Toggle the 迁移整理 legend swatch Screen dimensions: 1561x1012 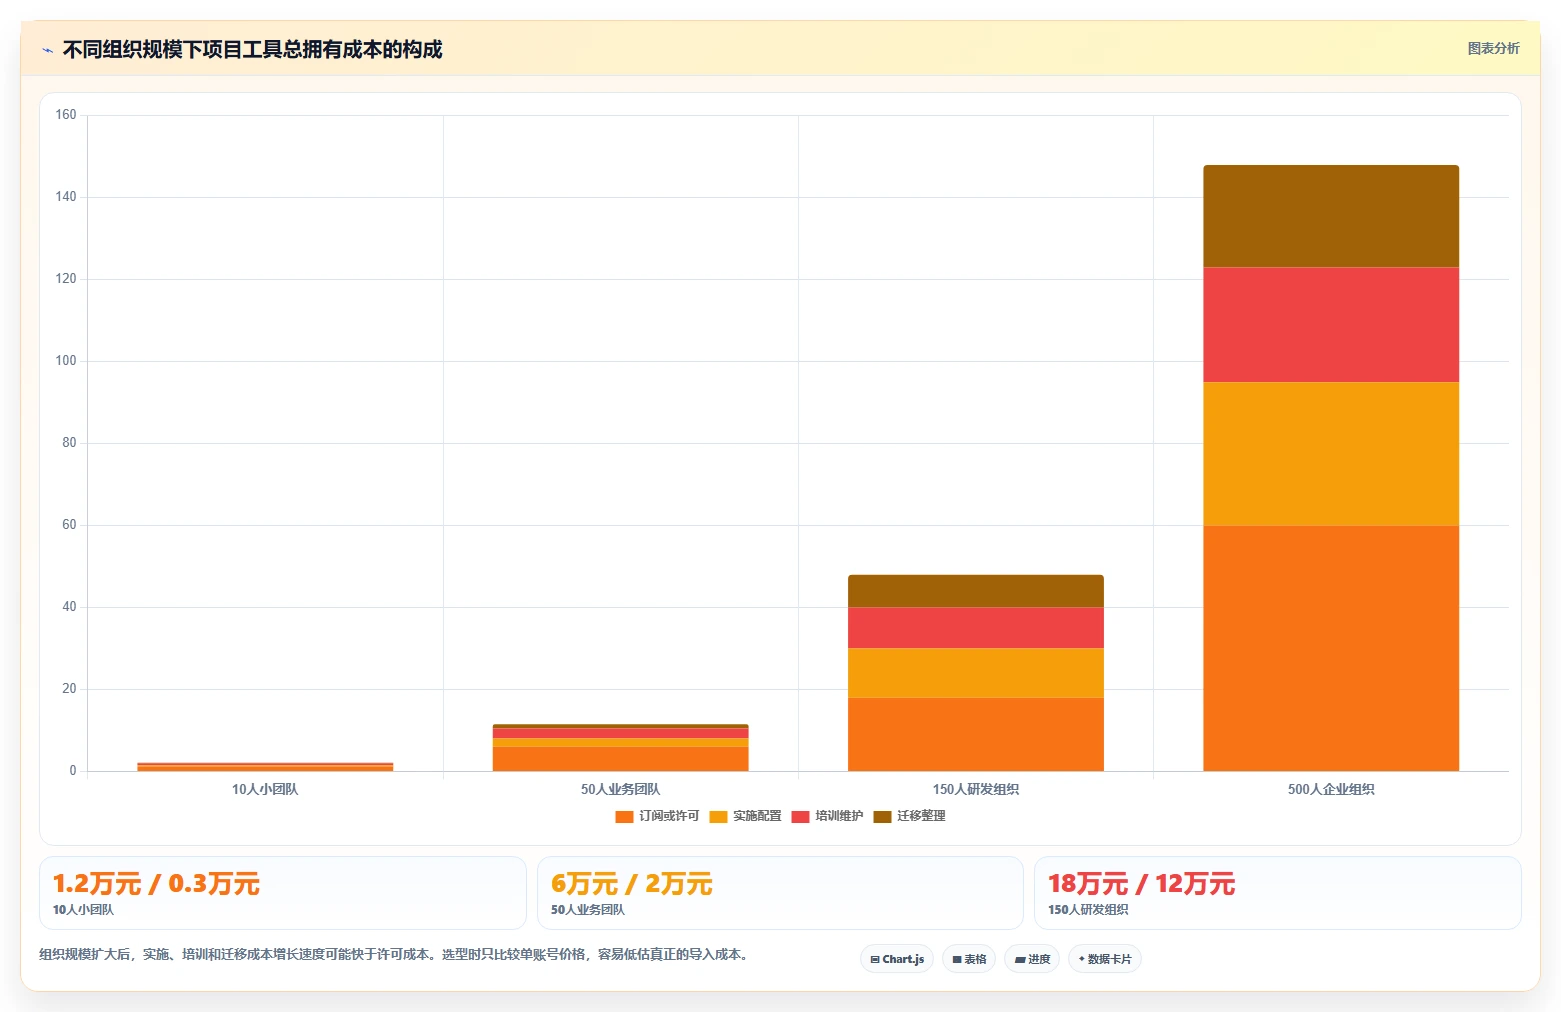click(882, 817)
